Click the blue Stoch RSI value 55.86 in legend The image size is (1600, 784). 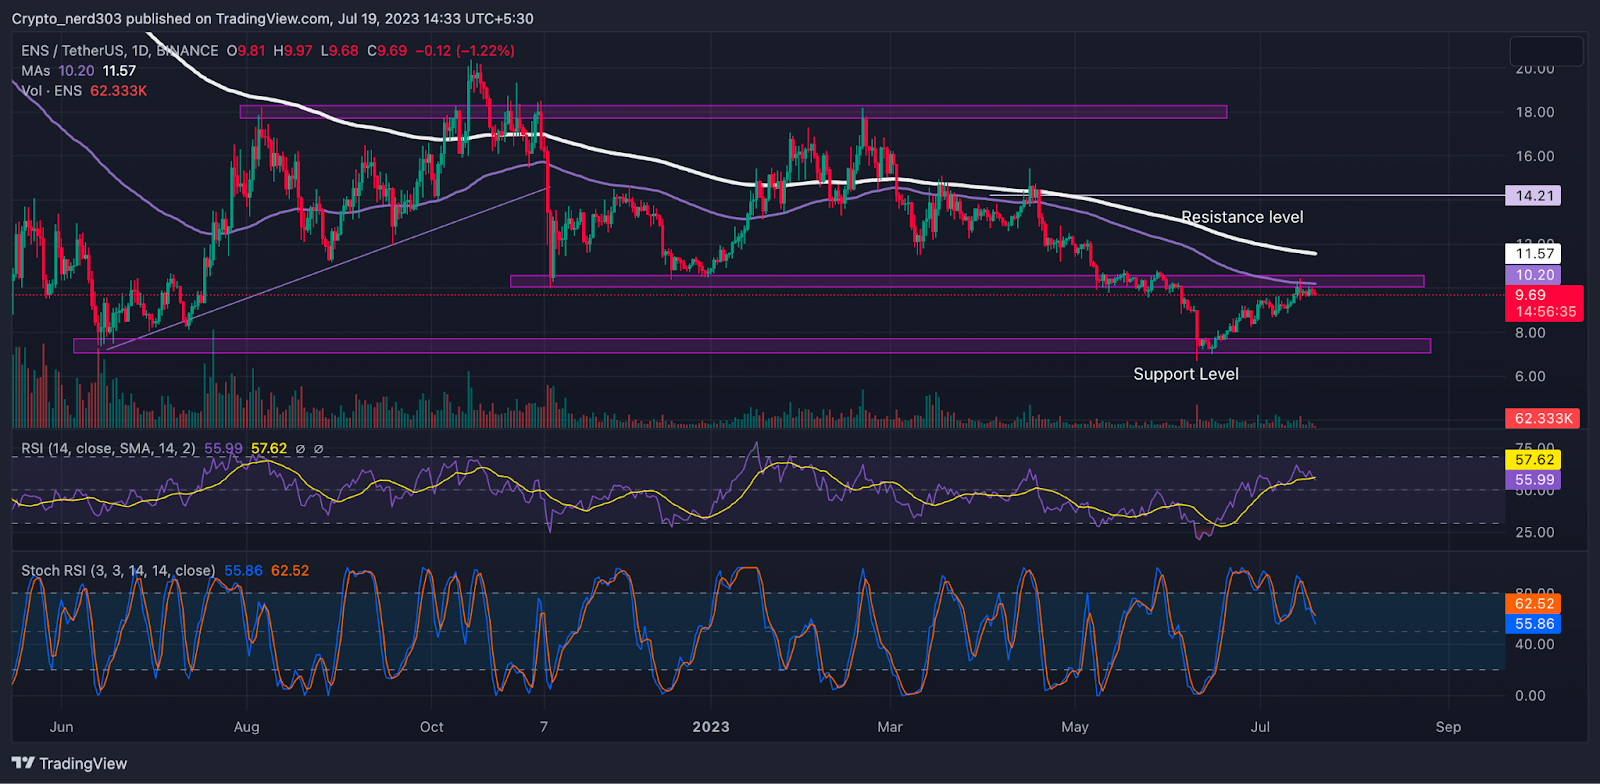click(x=243, y=570)
